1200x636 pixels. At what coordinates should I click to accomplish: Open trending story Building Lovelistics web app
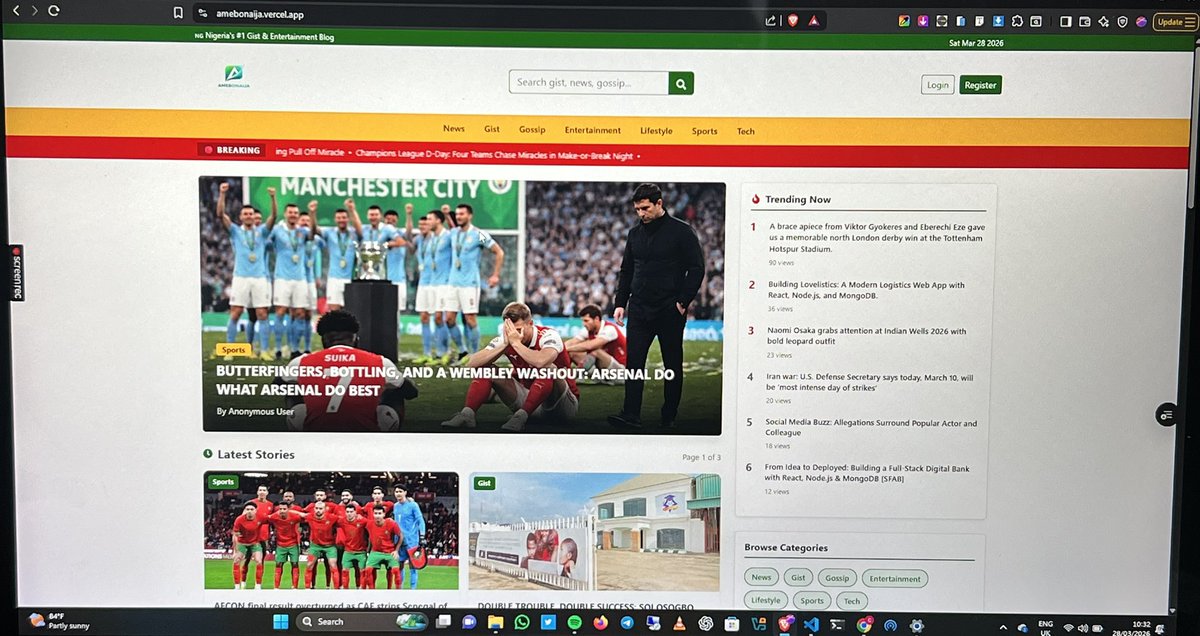pyautogui.click(x=867, y=290)
